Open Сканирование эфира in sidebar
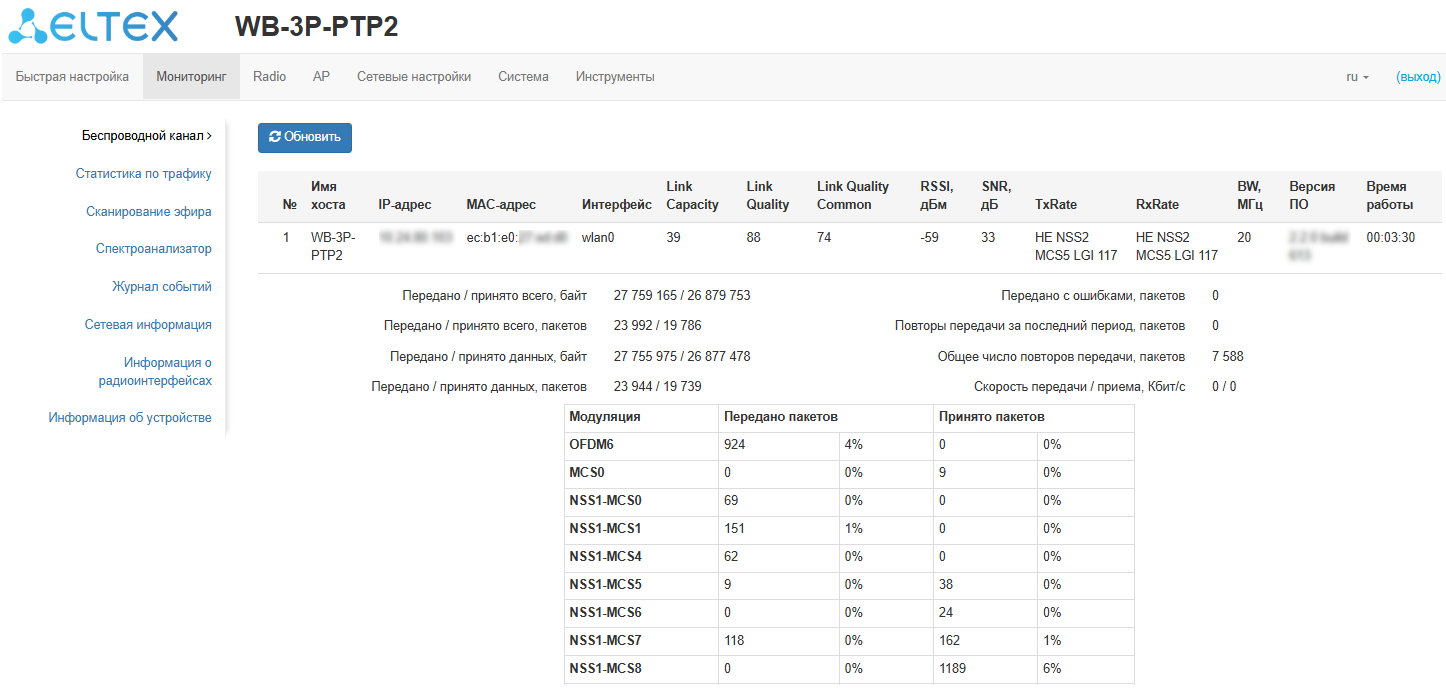 (x=148, y=212)
